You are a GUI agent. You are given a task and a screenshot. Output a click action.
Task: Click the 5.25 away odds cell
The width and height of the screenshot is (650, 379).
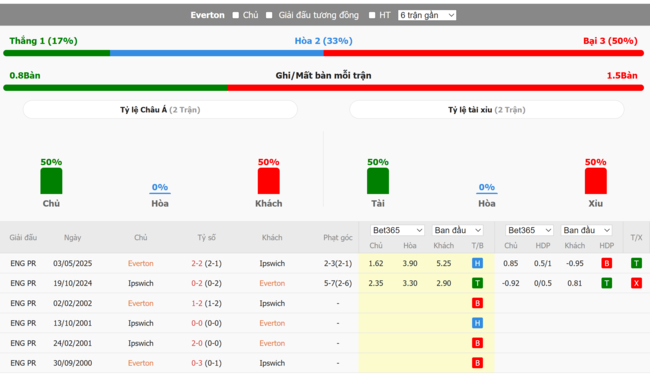pyautogui.click(x=444, y=263)
